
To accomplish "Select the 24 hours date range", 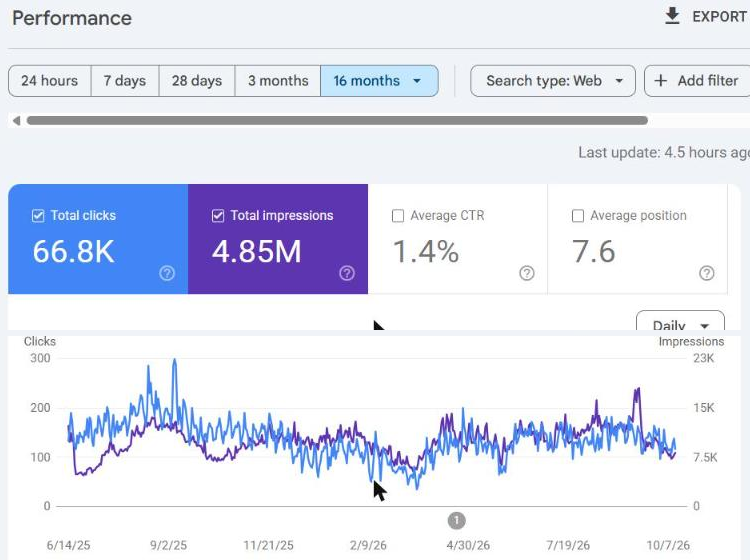I will (x=50, y=81).
